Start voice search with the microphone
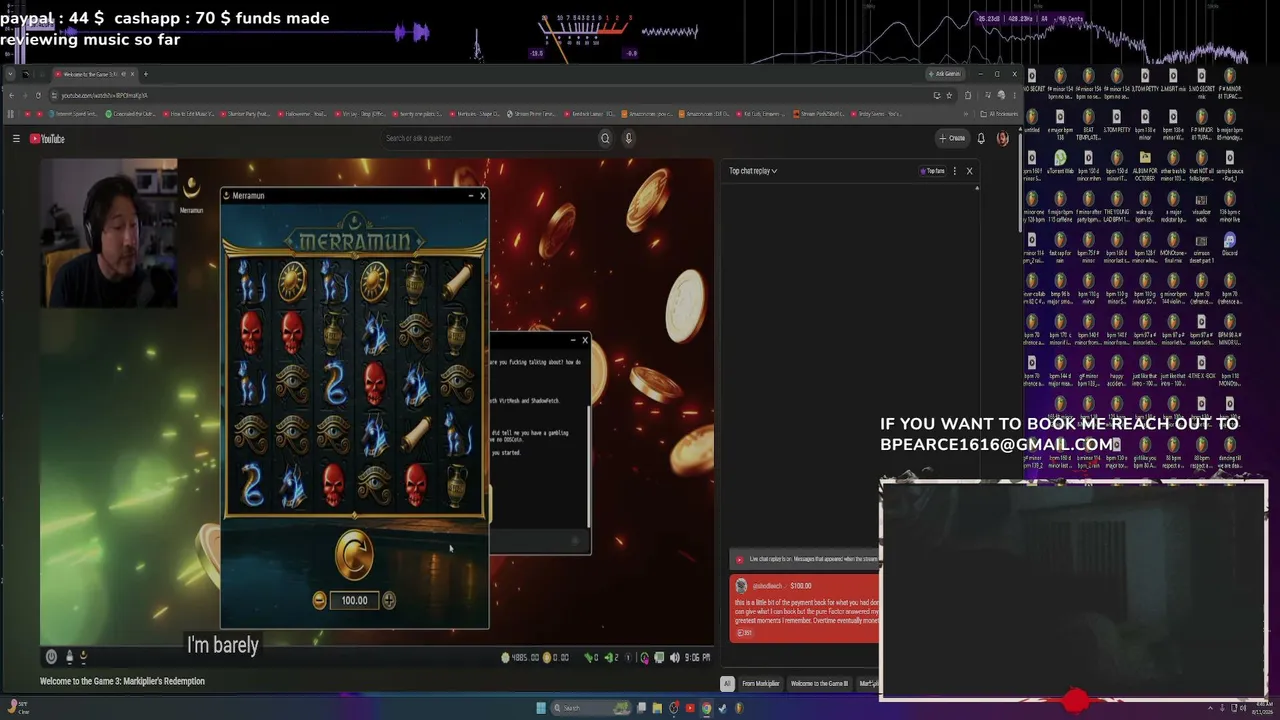Viewport: 1280px width, 720px height. pyautogui.click(x=628, y=138)
